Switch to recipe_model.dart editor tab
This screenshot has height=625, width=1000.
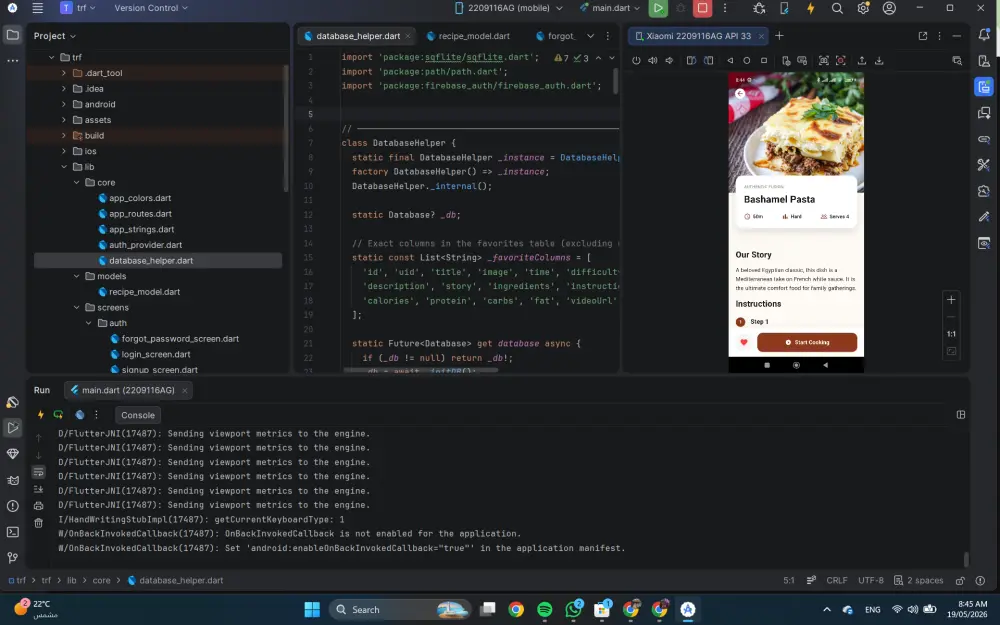pyautogui.click(x=468, y=36)
